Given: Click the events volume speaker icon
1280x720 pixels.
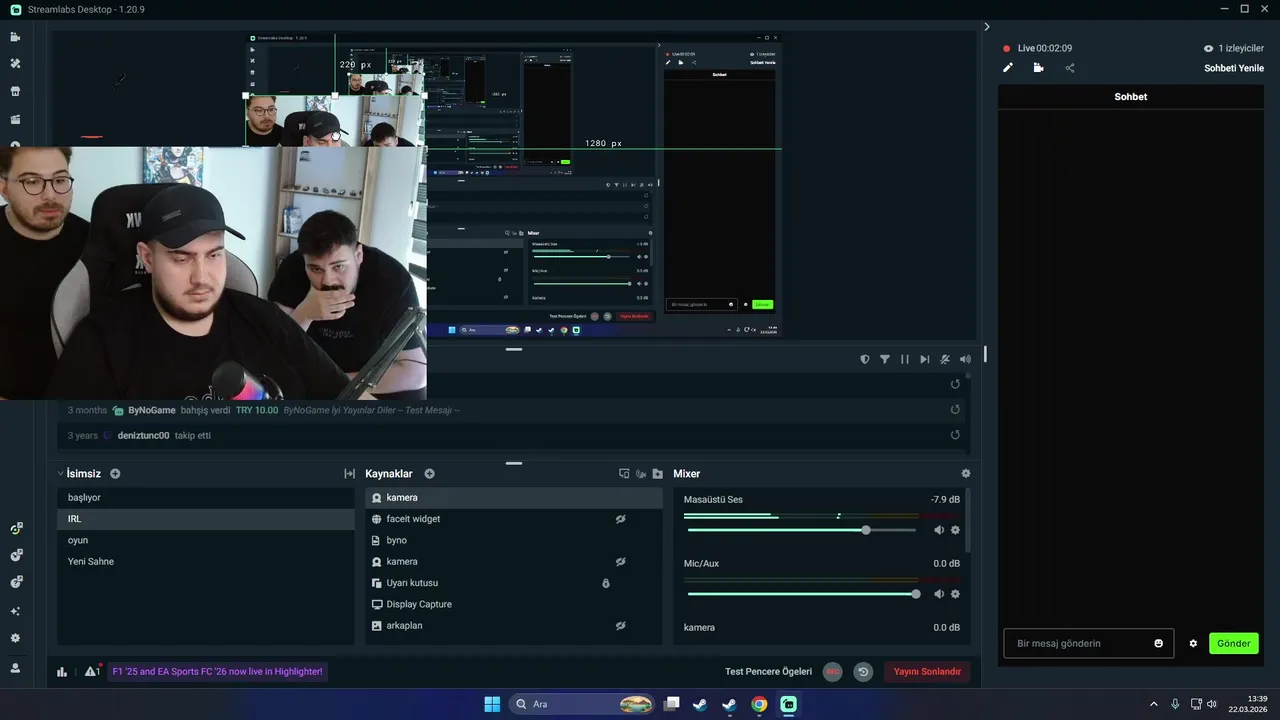Looking at the screenshot, I should tap(965, 359).
